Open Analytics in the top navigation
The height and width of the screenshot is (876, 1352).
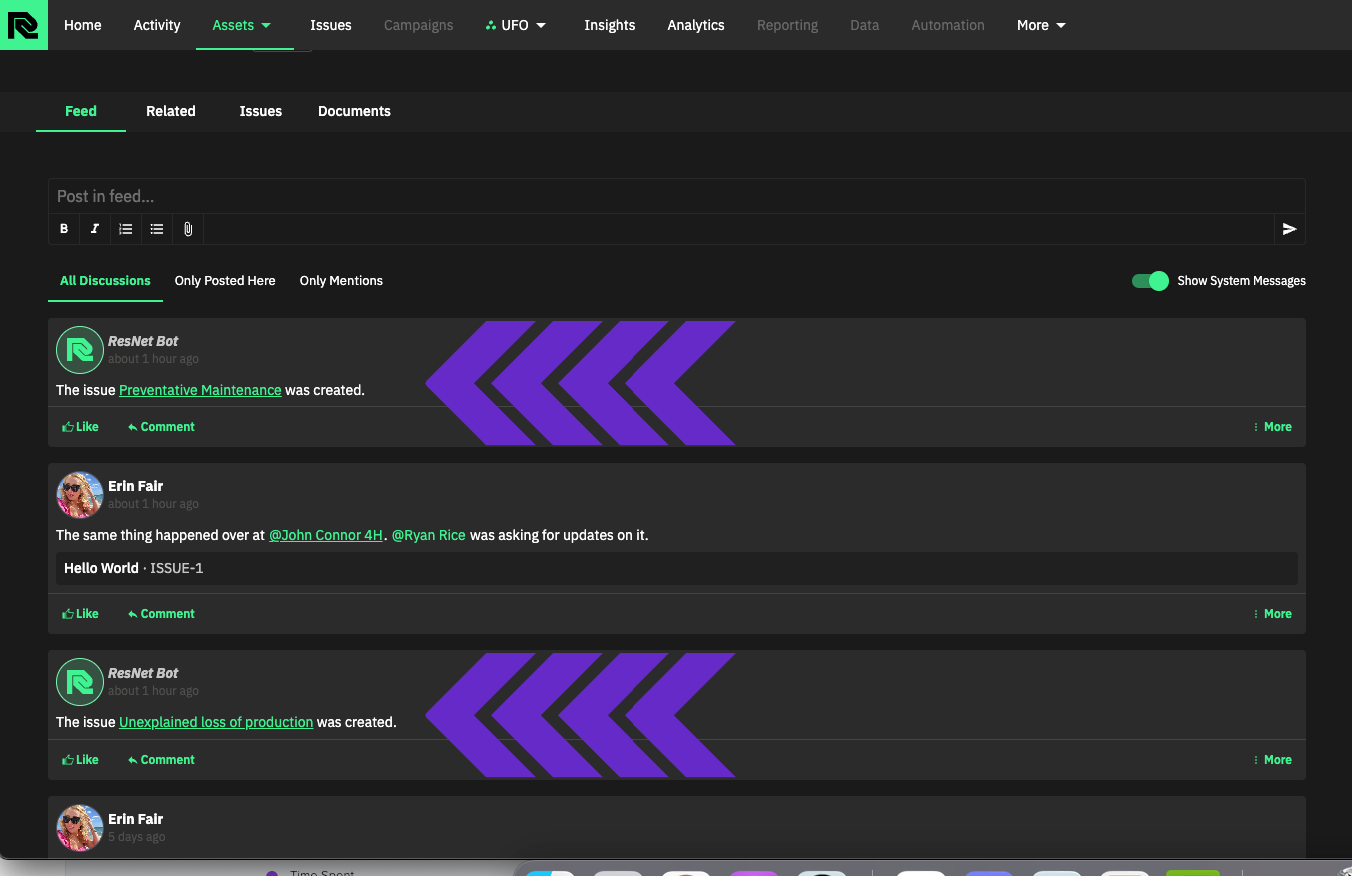[x=696, y=25]
